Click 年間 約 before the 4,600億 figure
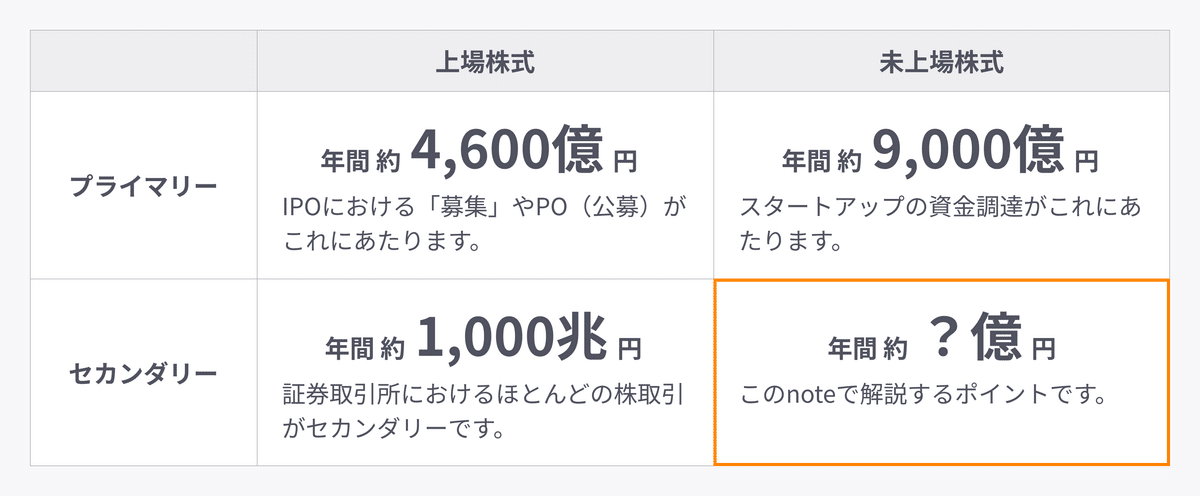The width and height of the screenshot is (1200, 496). (x=359, y=159)
